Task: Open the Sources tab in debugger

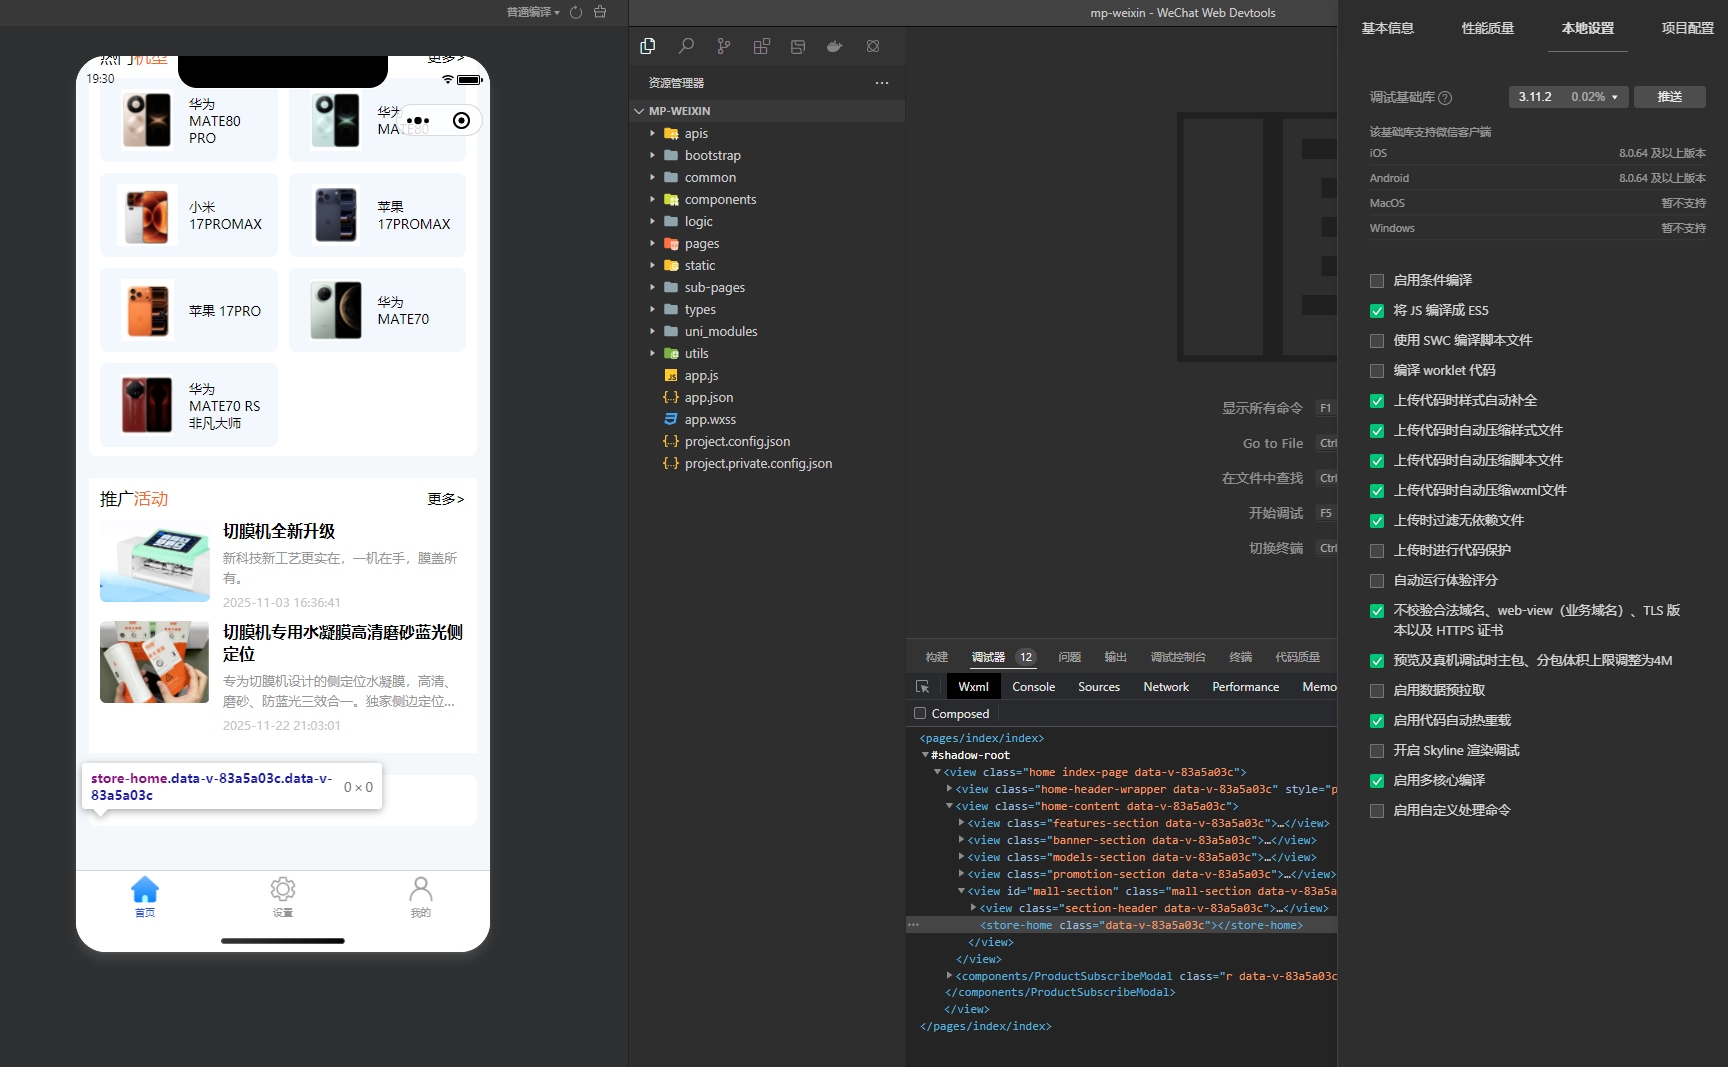Action: click(1099, 687)
